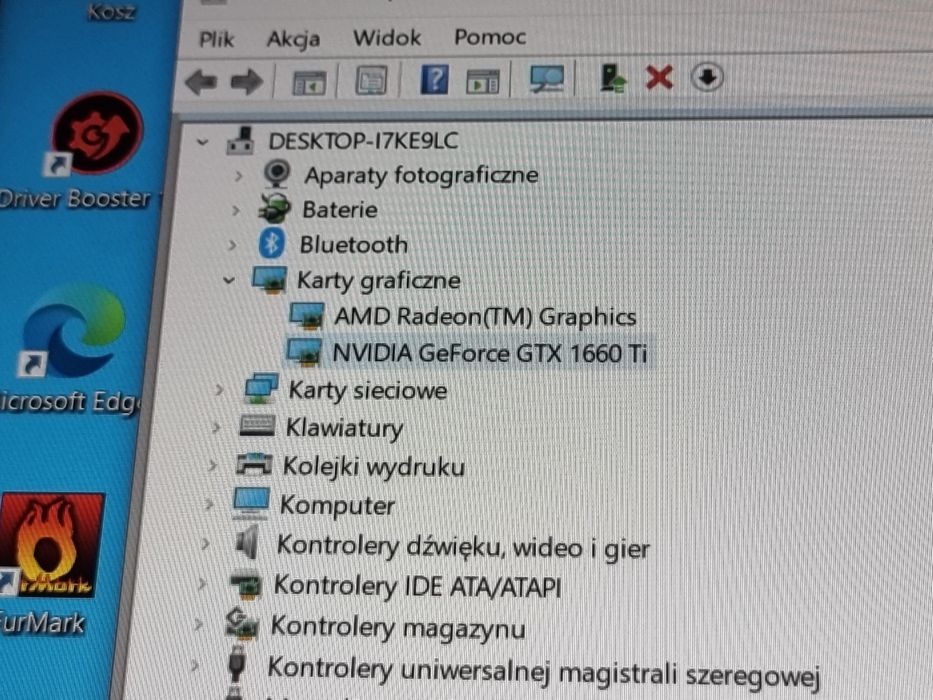This screenshot has width=933, height=700.
Task: Select NVIDIA GeForce GTX 1660 Ti device
Action: pyautogui.click(x=489, y=353)
